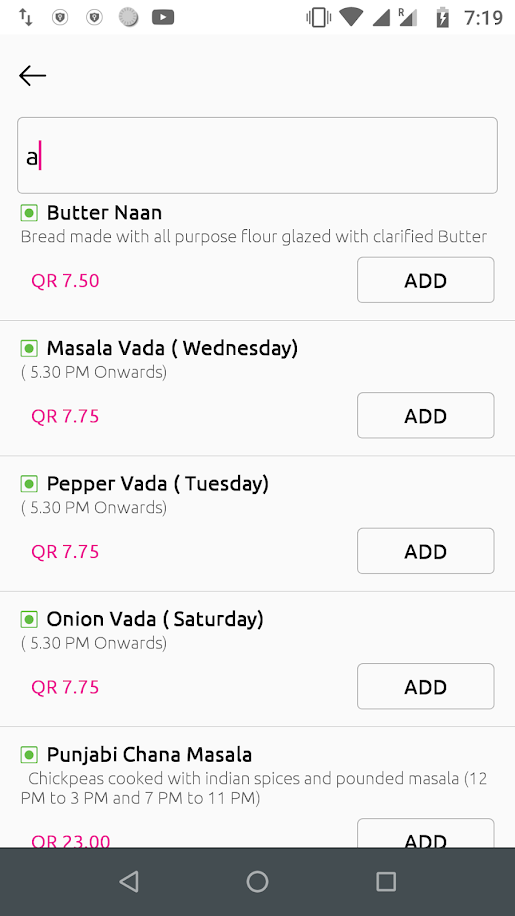
Task: Tap the Android back navigation triangle
Action: (129, 881)
